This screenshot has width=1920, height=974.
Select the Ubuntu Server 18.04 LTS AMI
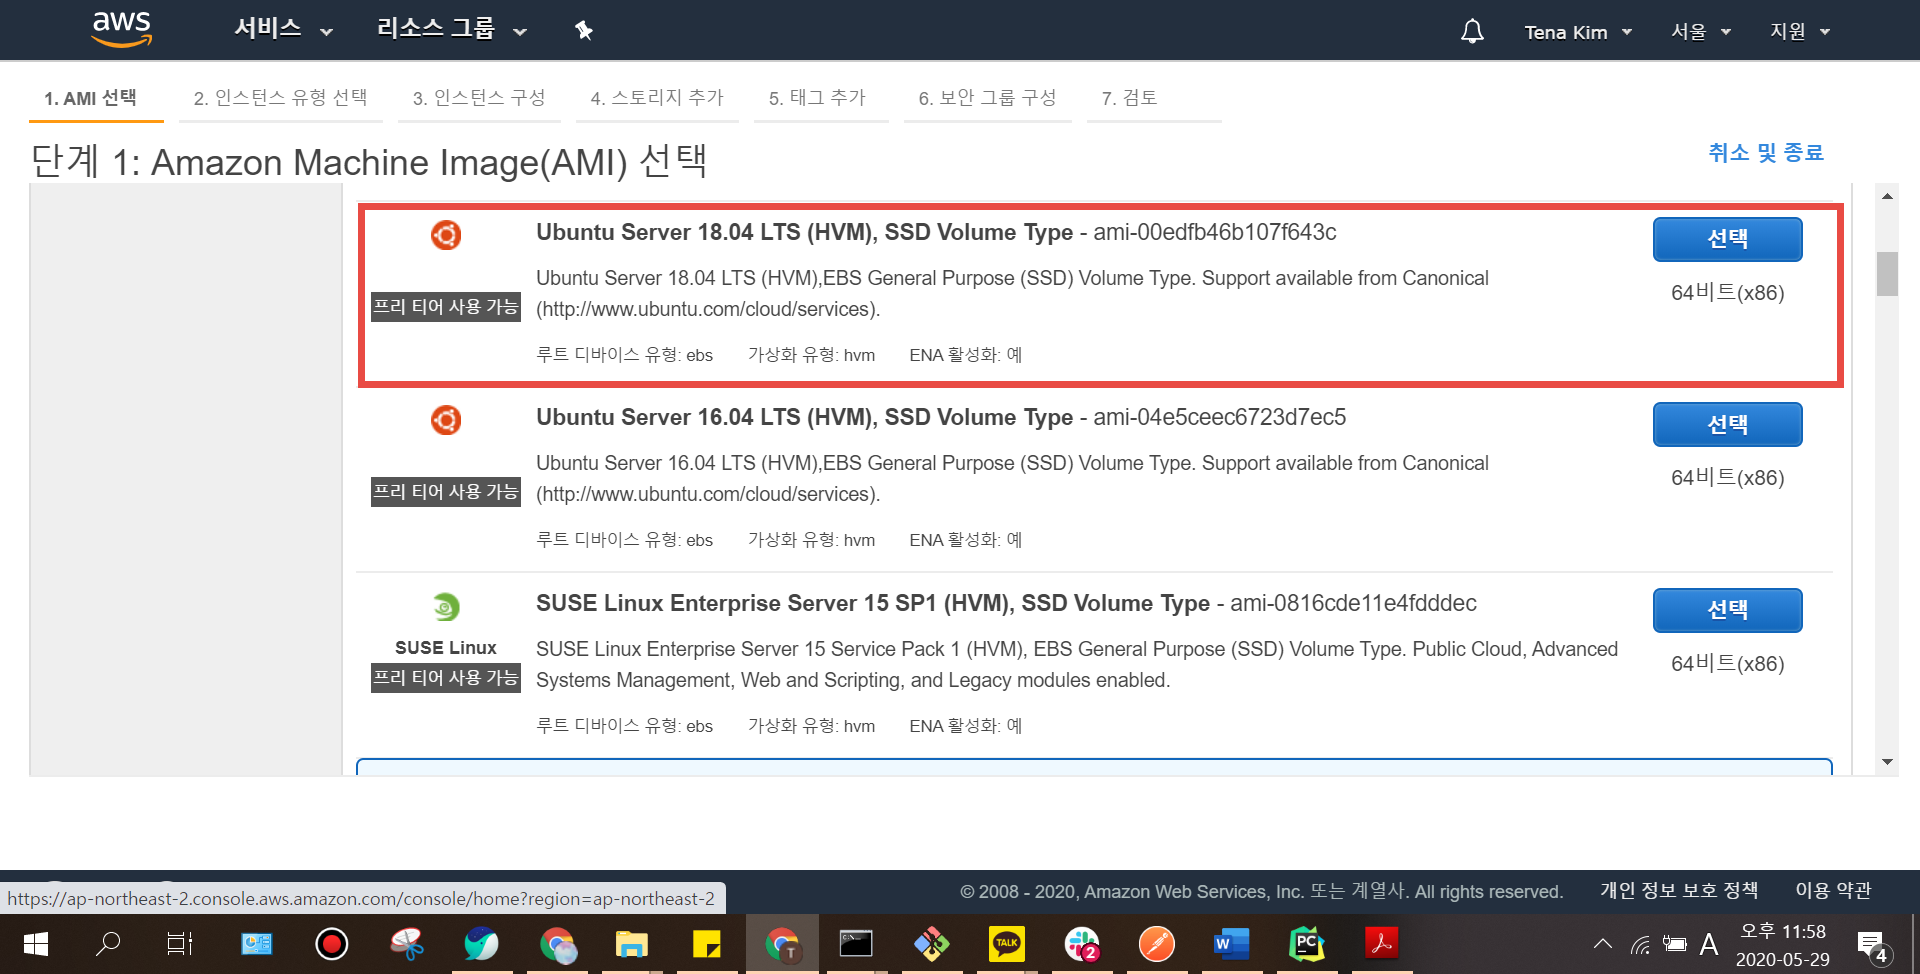pos(1727,240)
